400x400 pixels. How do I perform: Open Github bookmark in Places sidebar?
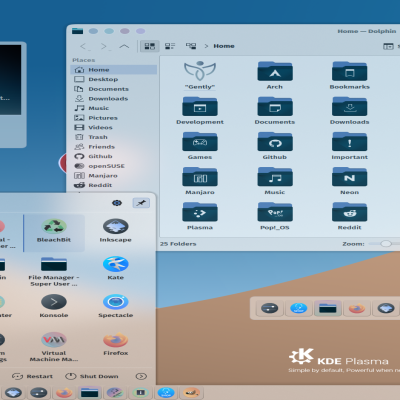pos(114,156)
